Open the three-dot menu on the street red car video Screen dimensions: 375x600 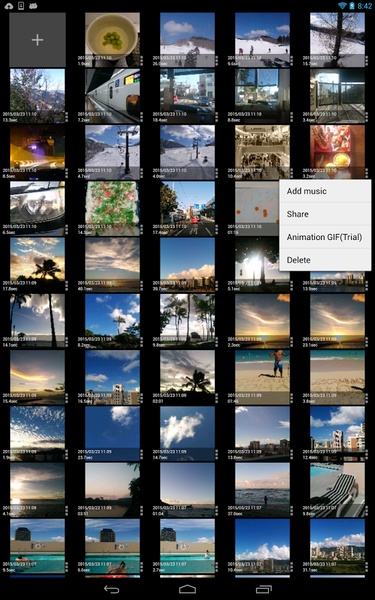pos(216,230)
